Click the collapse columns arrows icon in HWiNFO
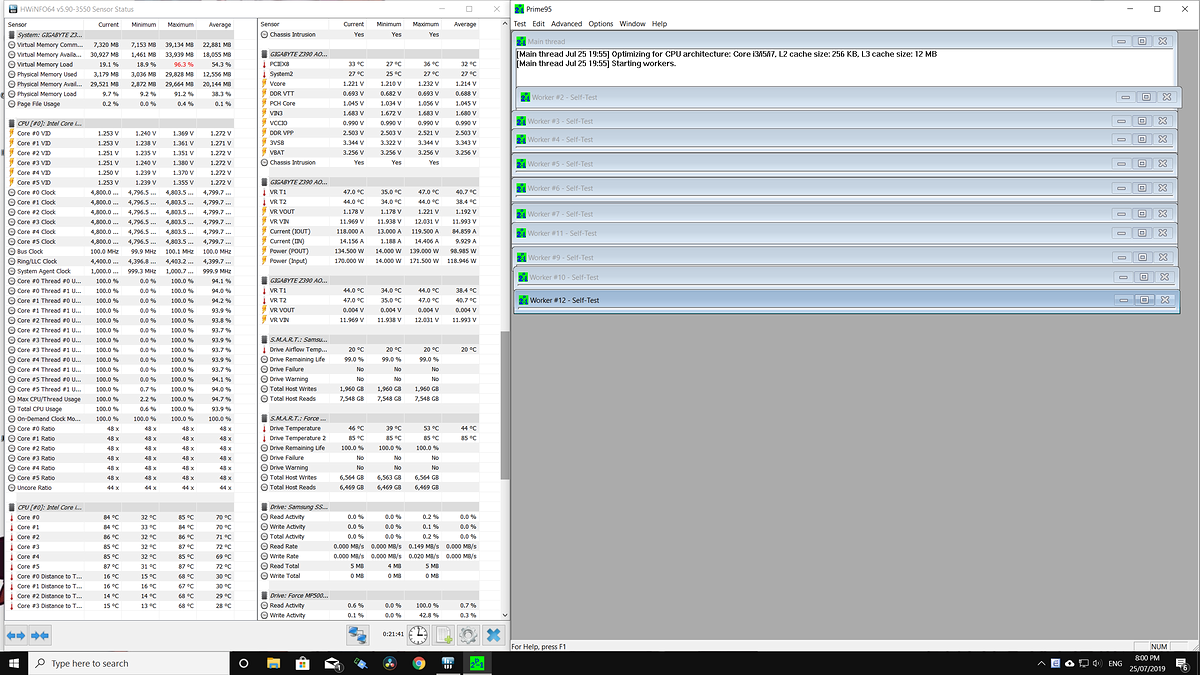Screen dimensions: 1200x675 (40, 635)
